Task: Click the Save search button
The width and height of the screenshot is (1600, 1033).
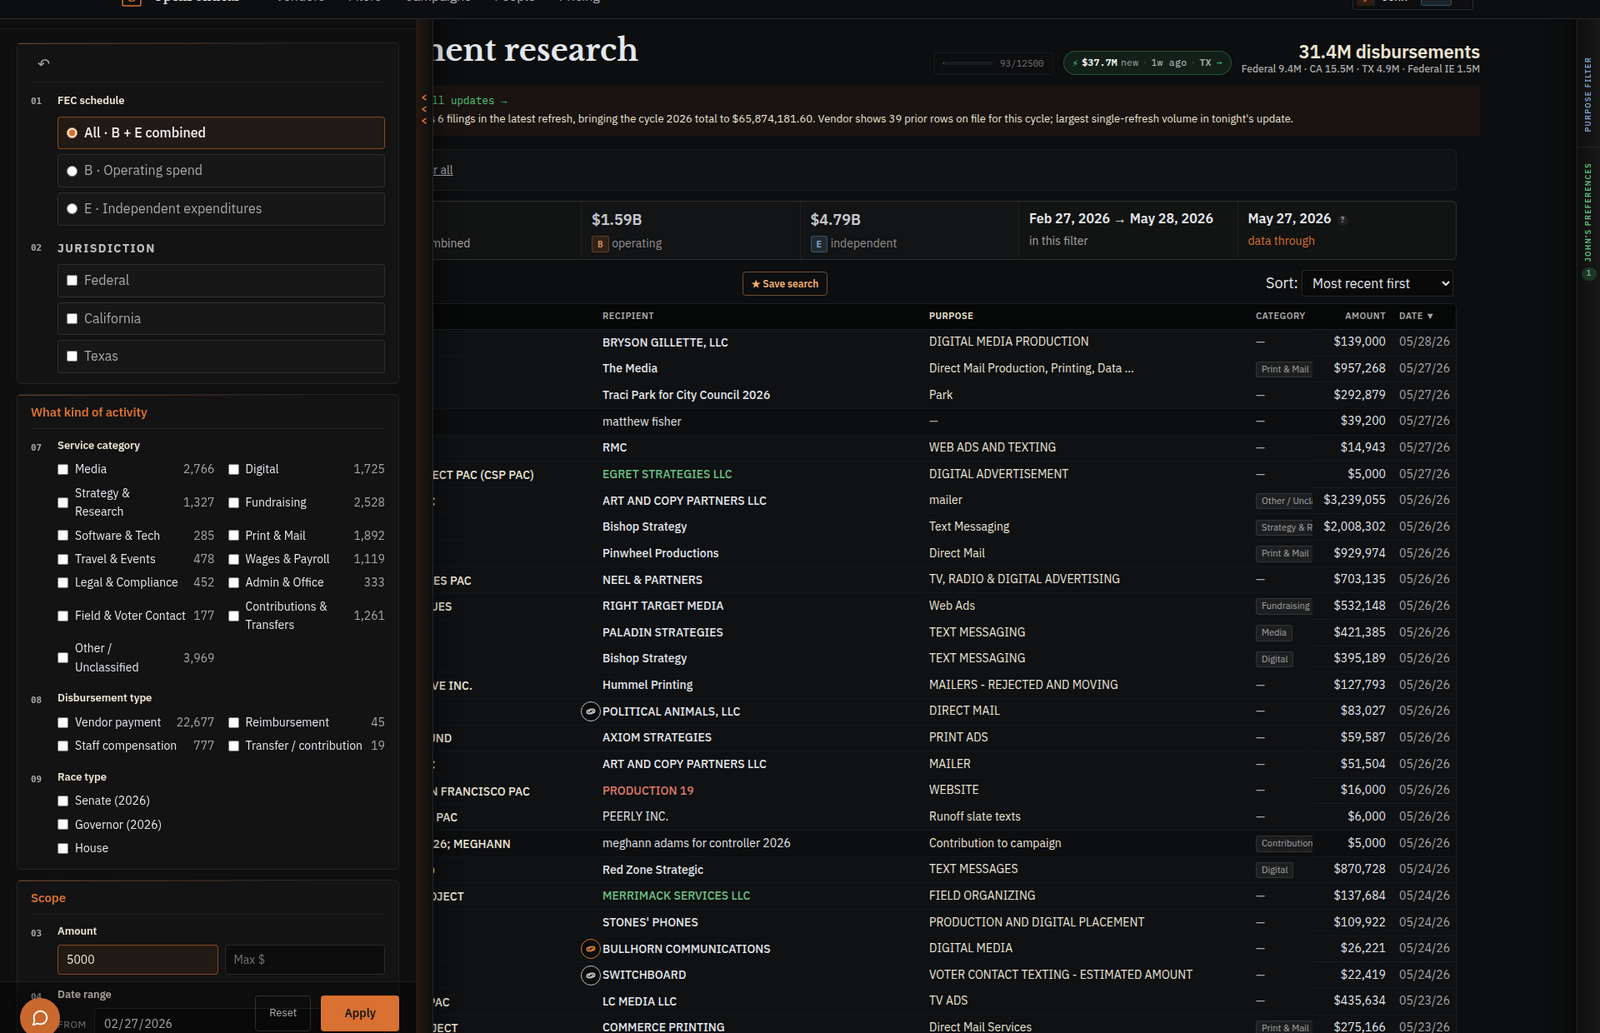Action: pyautogui.click(x=785, y=284)
